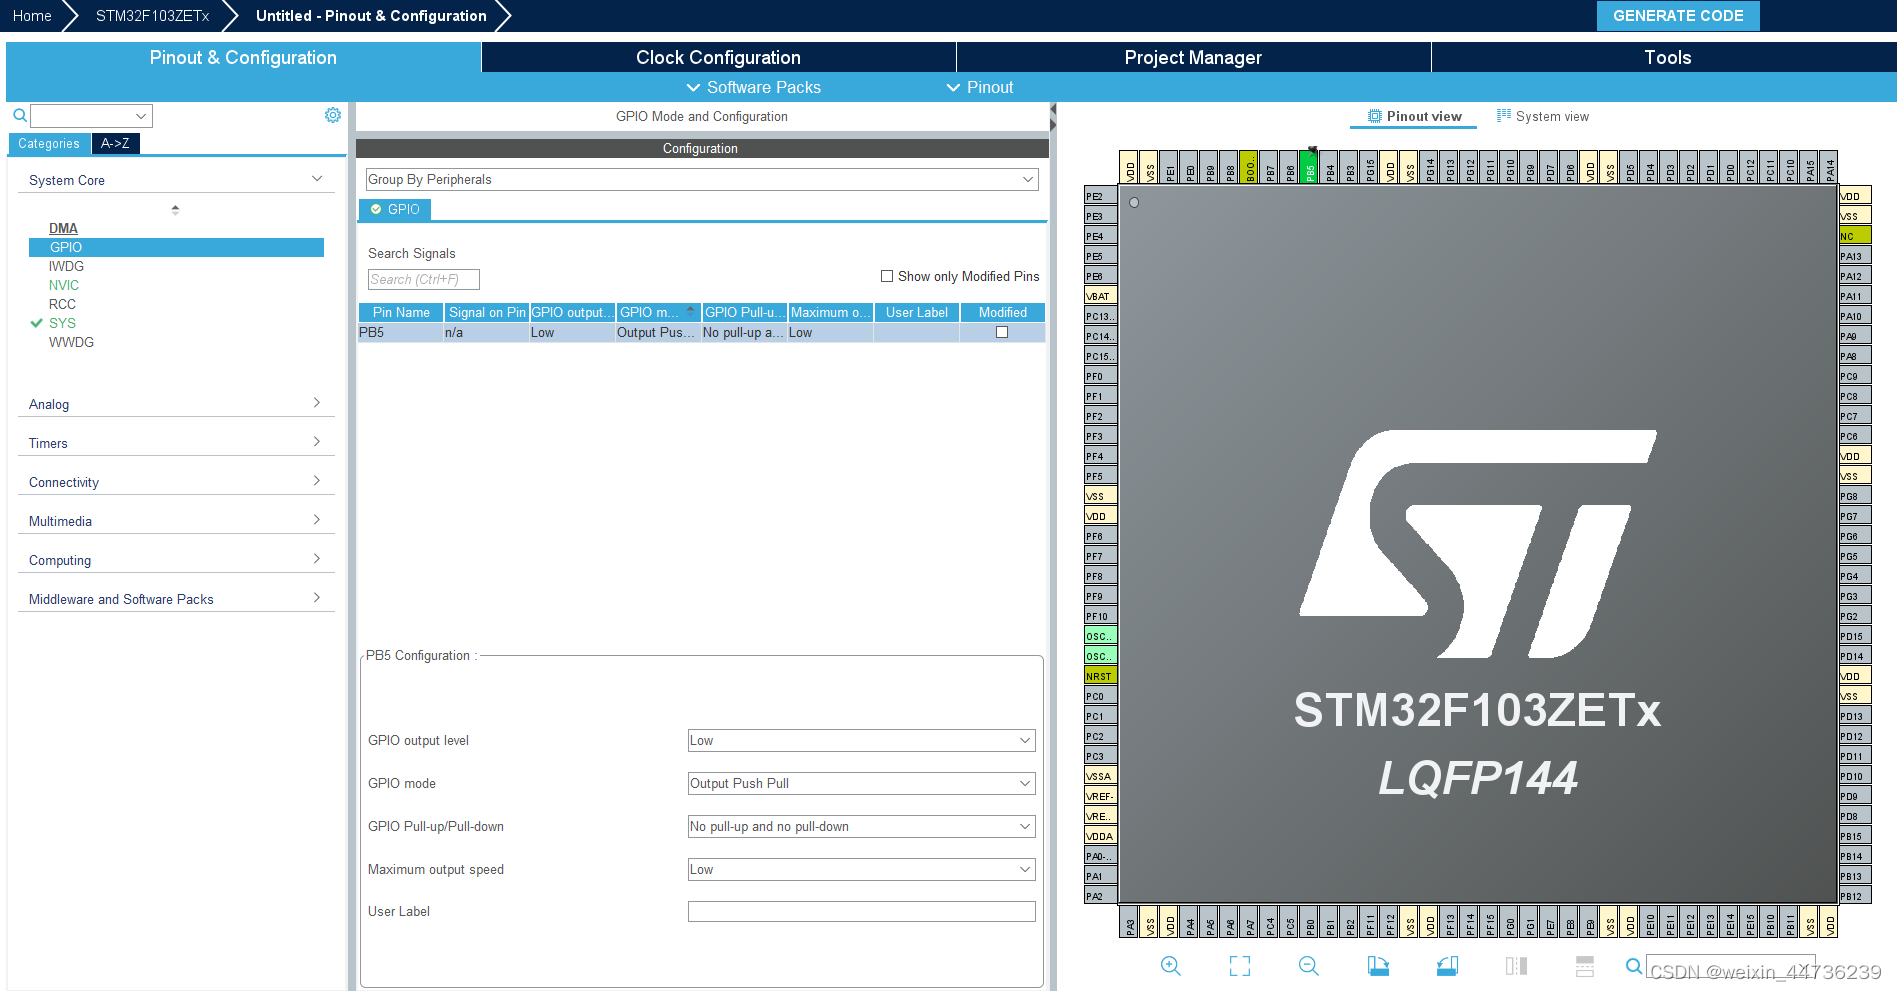1897x991 pixels.
Task: Rotate the chip view clockwise
Action: tap(1378, 966)
